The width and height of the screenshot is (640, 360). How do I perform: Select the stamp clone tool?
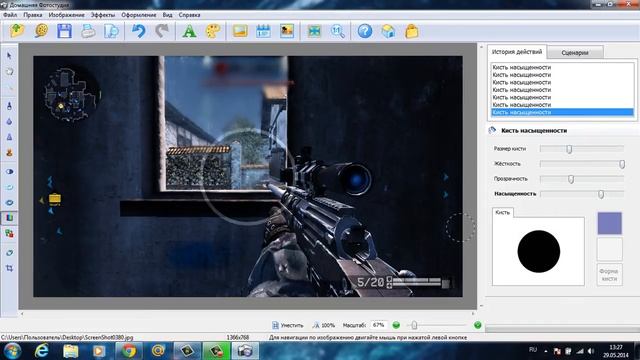(9, 152)
